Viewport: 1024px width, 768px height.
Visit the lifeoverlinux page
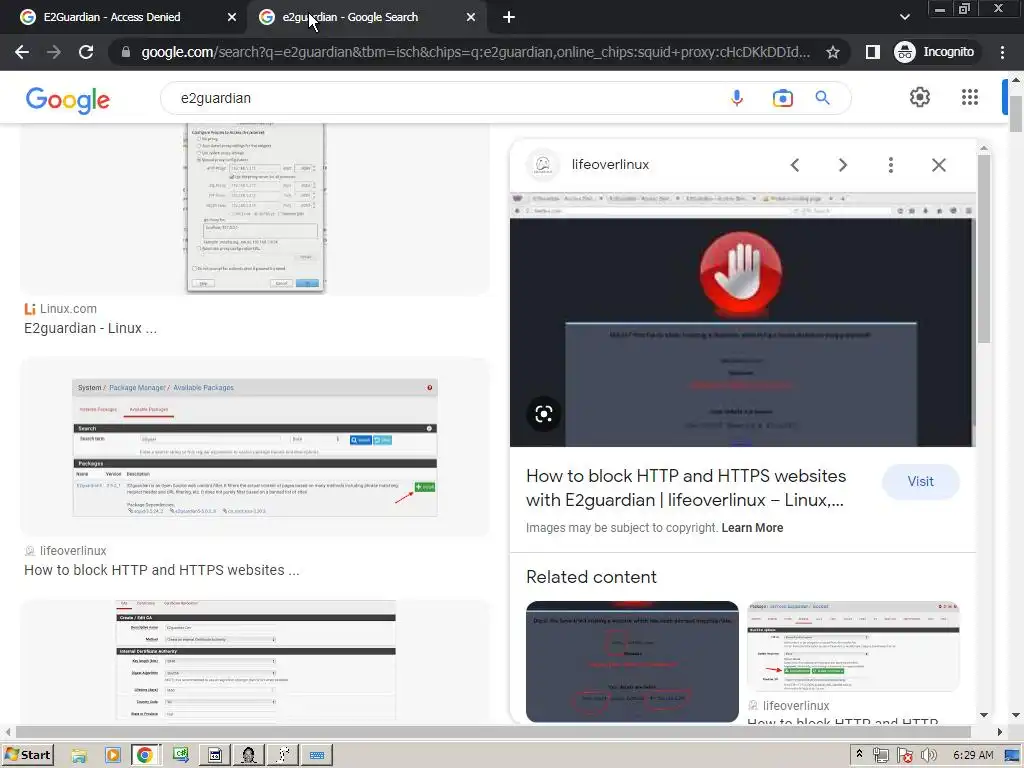(x=920, y=481)
